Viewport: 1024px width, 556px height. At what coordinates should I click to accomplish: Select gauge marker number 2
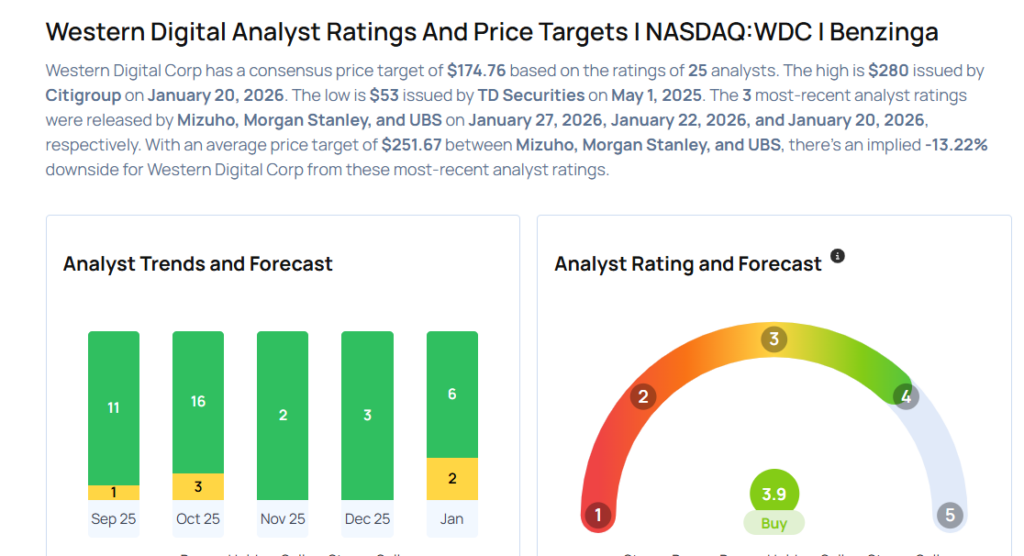643,397
